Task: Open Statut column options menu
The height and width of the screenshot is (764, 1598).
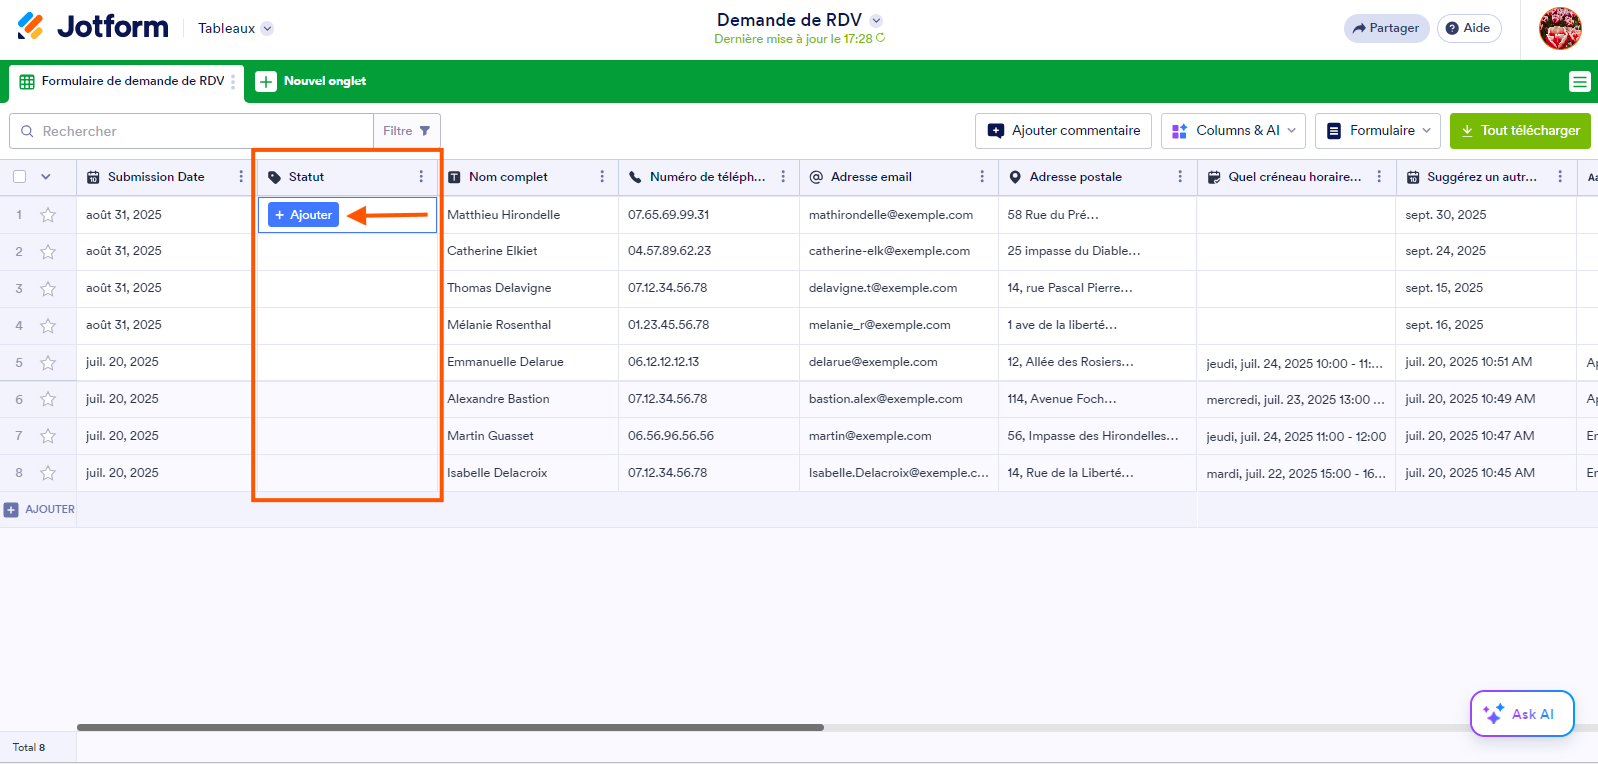Action: [x=421, y=177]
